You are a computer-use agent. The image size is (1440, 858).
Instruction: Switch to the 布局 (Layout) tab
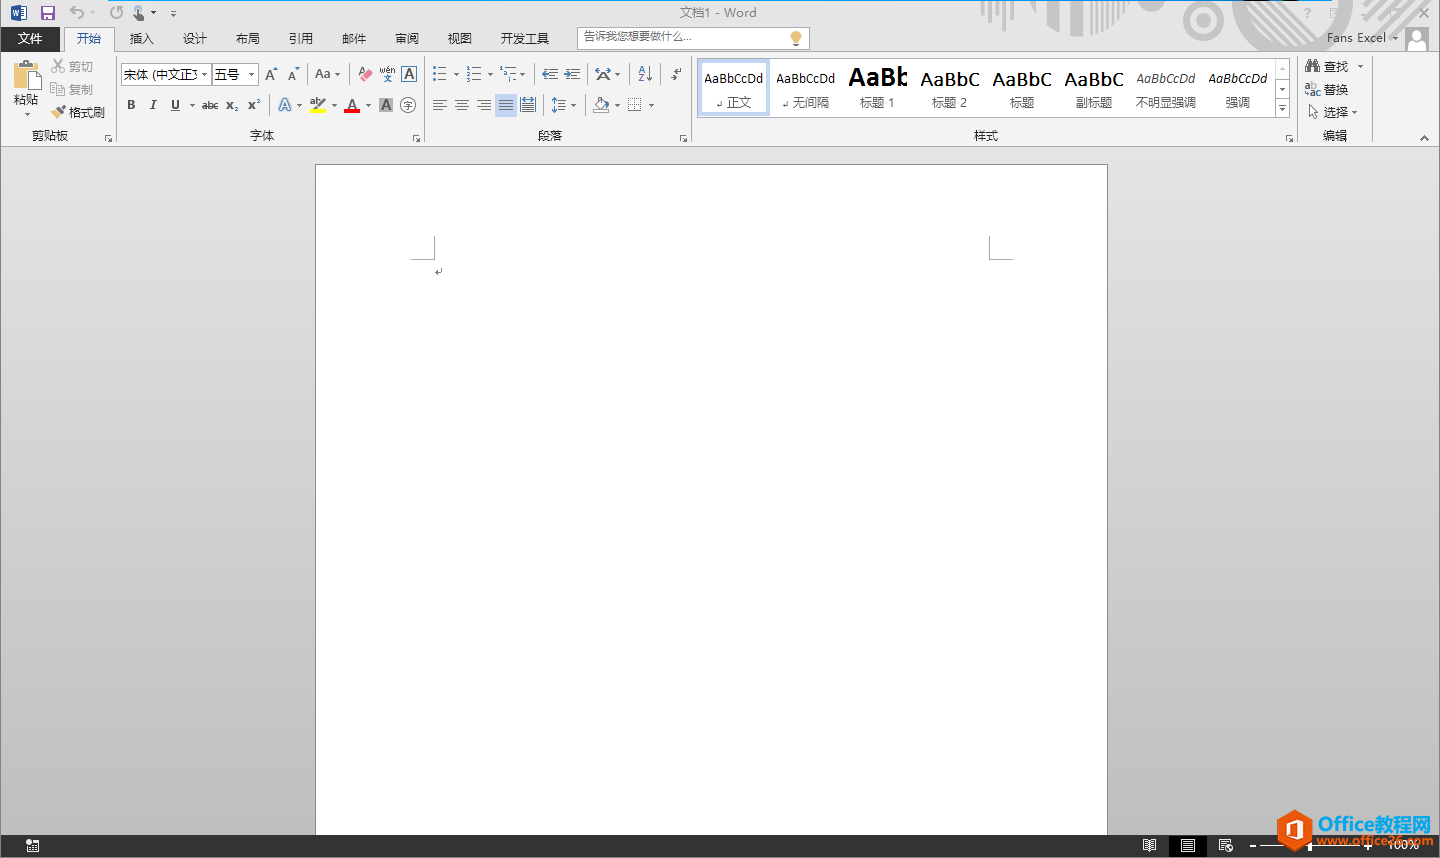tap(248, 38)
